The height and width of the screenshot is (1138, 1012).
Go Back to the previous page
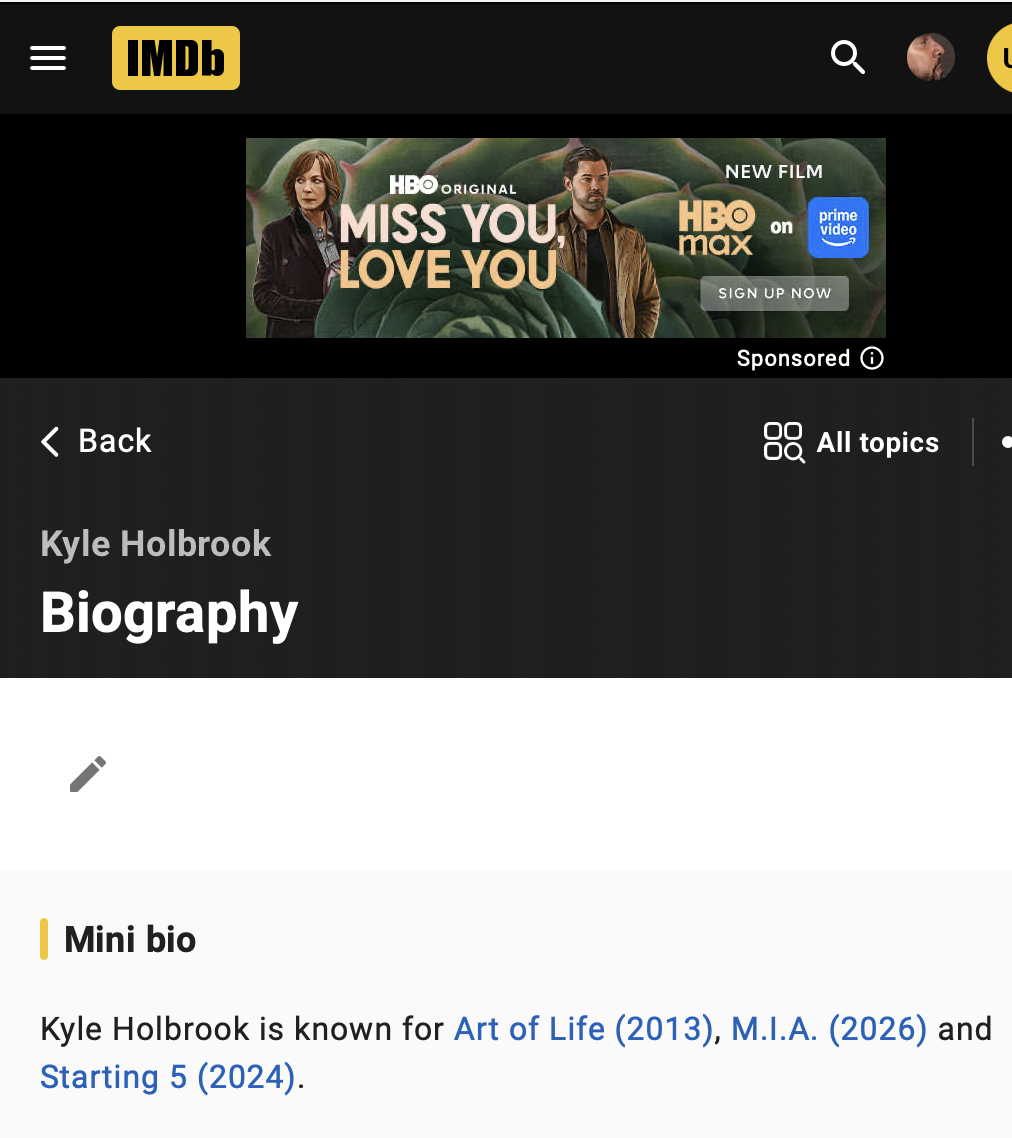coord(97,441)
